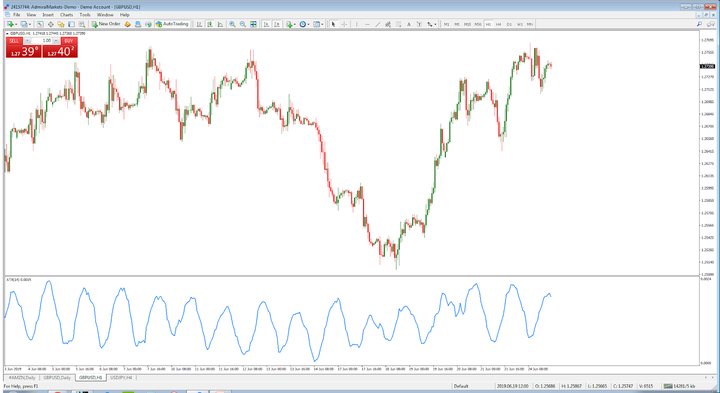
Task: Click the SELL button
Action: (14, 41)
